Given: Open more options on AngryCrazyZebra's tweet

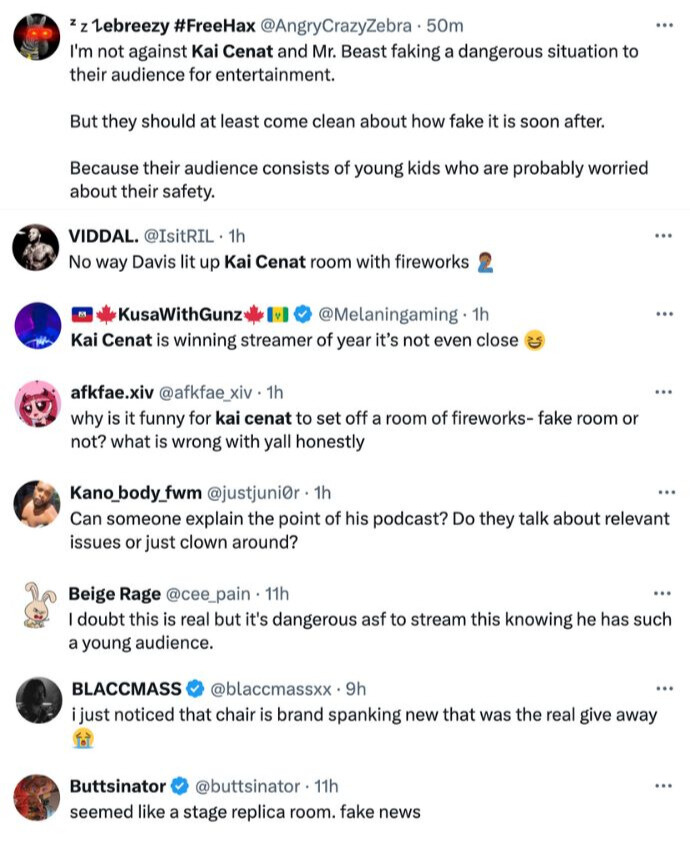Looking at the screenshot, I should point(663,26).
